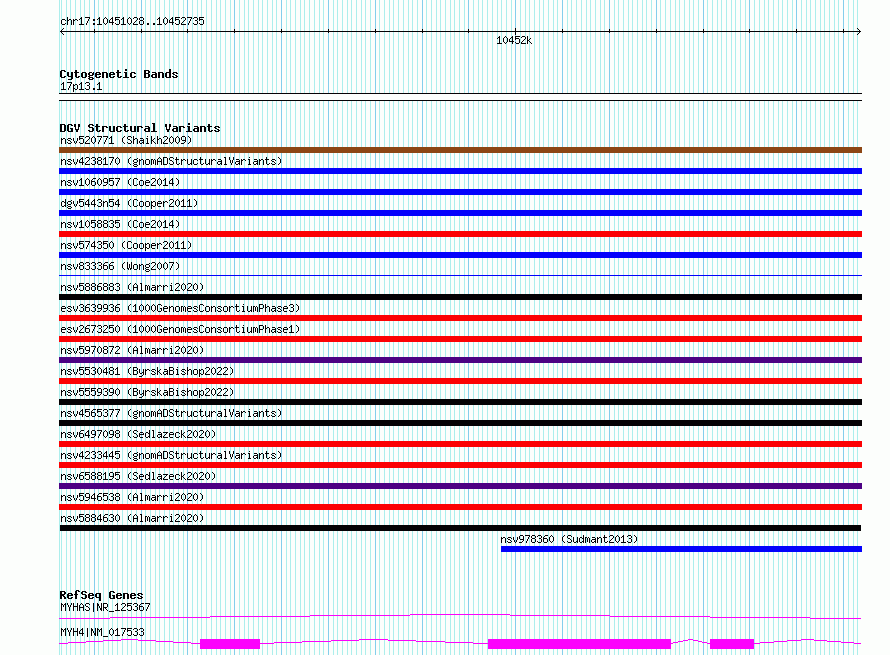Viewport: 890px width, 655px height.
Task: Open the esv2673250 (1000GenomesConsortiumPhase1) label
Action: 180,329
